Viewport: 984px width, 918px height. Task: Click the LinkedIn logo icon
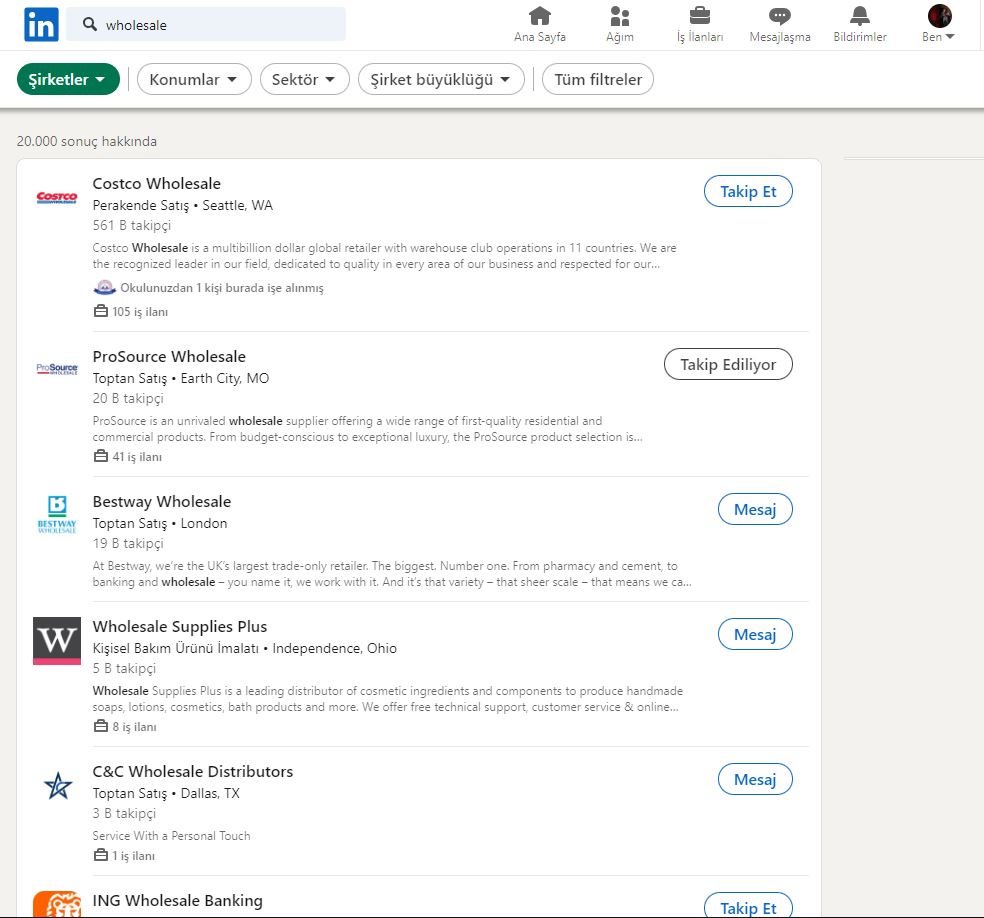click(41, 24)
